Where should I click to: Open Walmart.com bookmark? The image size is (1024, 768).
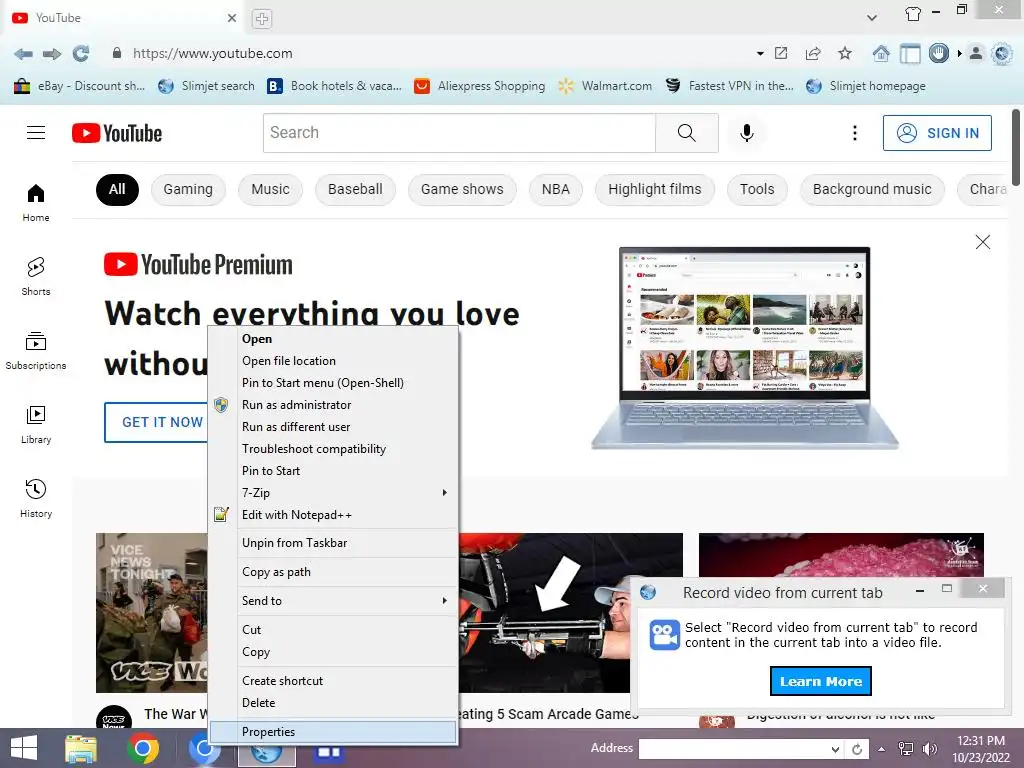[x=605, y=86]
